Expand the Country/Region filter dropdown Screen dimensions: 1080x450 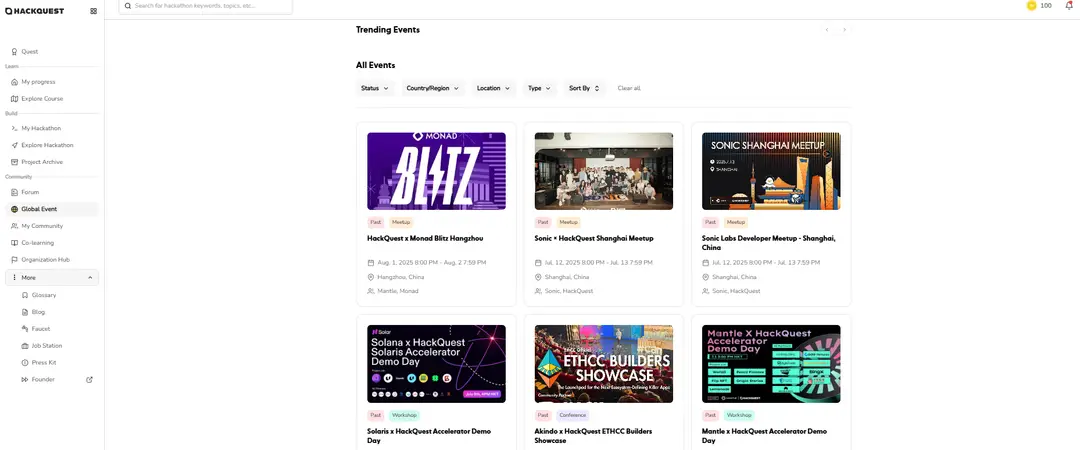(x=433, y=88)
